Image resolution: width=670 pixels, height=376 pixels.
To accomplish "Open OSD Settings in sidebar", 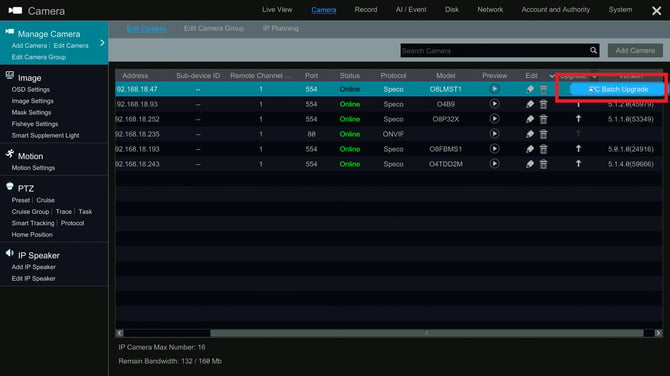I will point(31,89).
